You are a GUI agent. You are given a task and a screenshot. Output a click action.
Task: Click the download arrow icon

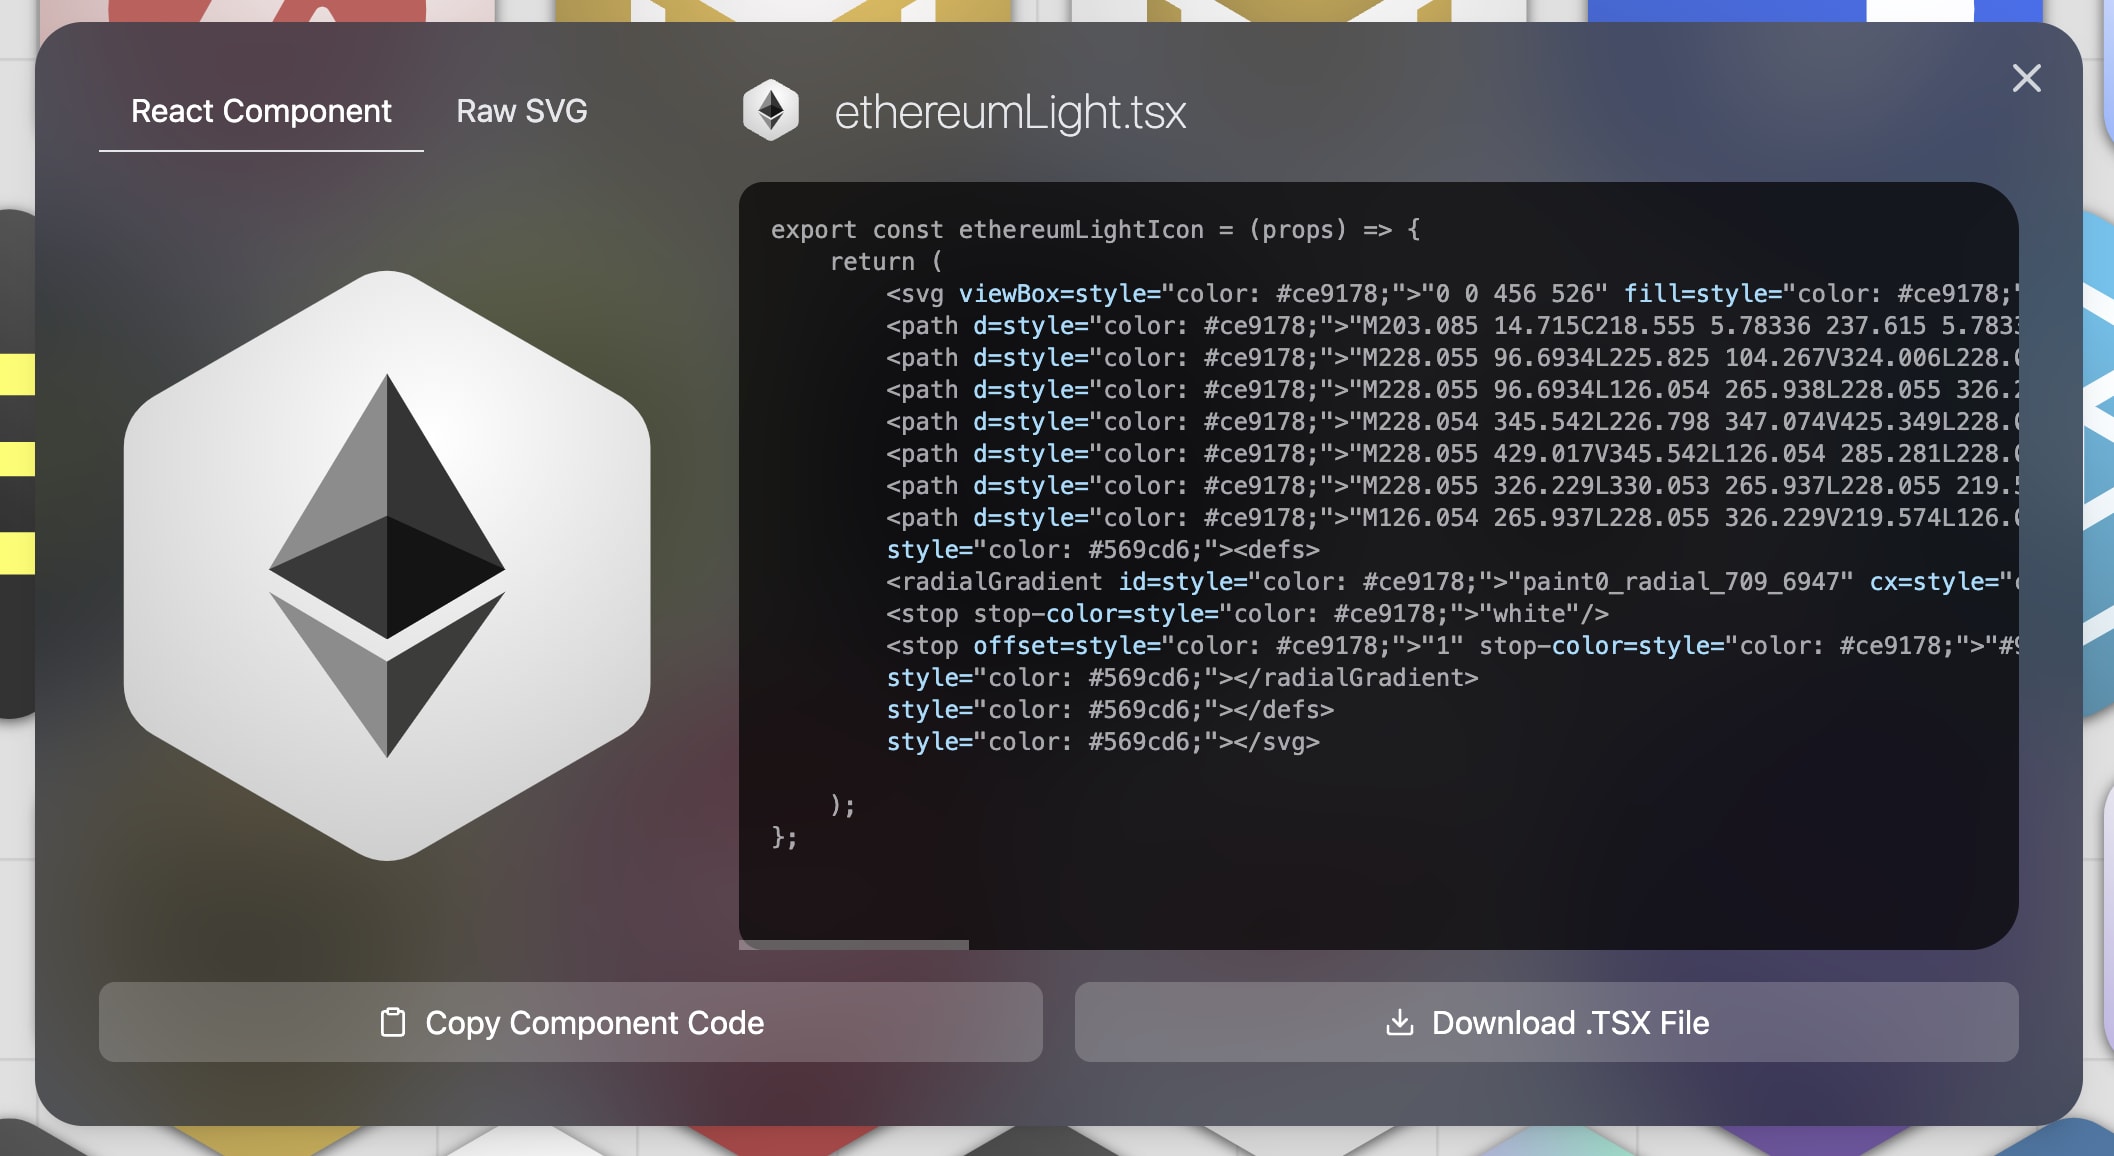tap(1401, 1023)
